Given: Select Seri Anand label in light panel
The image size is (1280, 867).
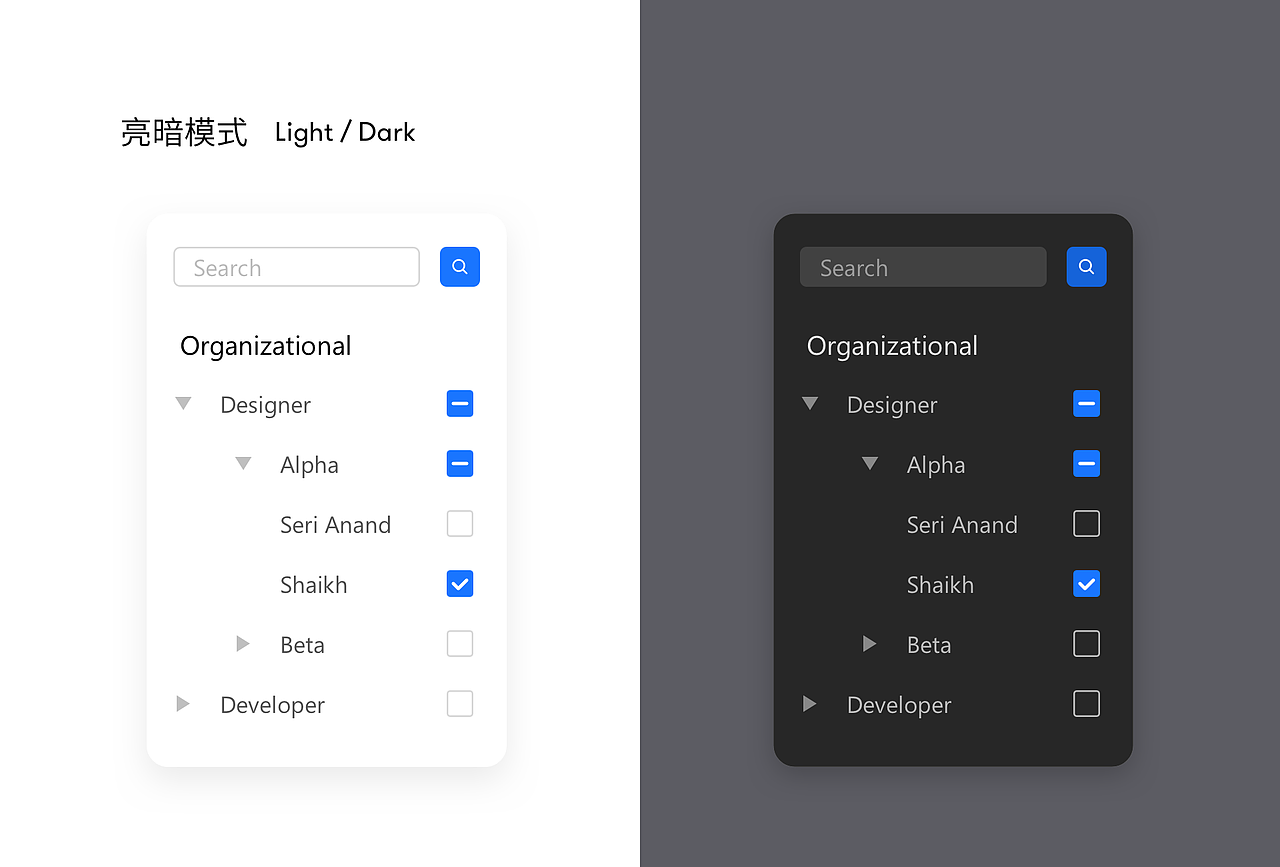Looking at the screenshot, I should click(335, 525).
